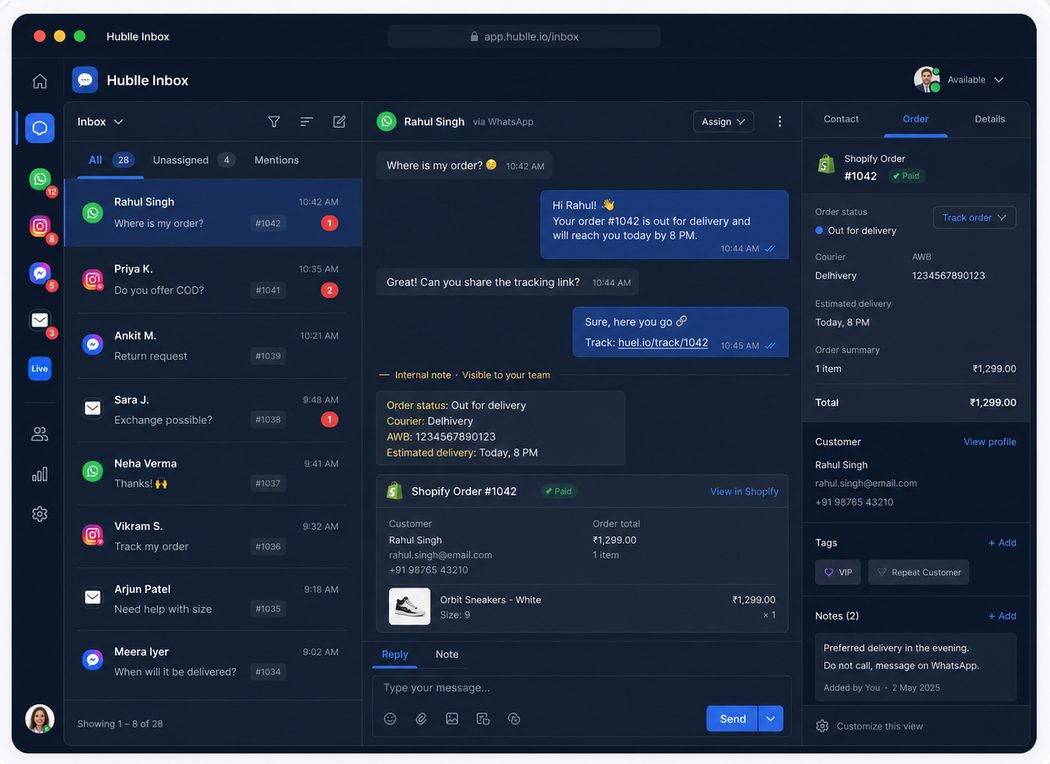Viewport: 1050px width, 764px height.
Task: Open Arjun Patel conversation
Action: click(213, 599)
